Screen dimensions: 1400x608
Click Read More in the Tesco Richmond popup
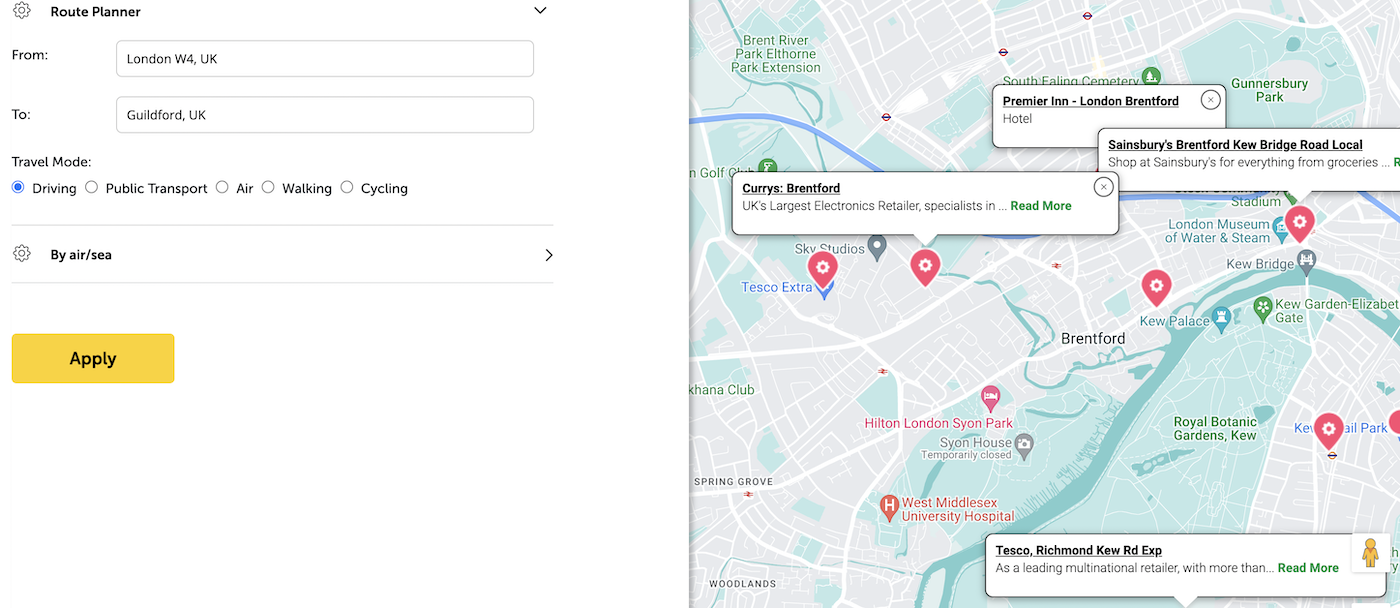coord(1308,568)
